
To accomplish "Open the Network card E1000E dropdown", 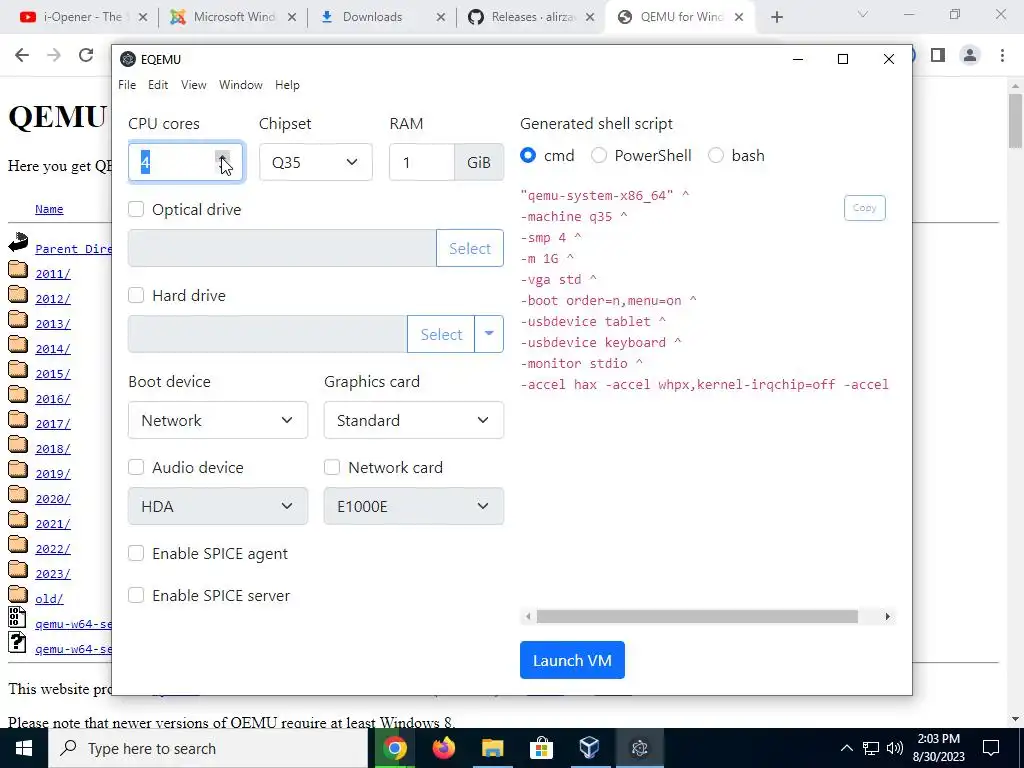I will pos(413,506).
